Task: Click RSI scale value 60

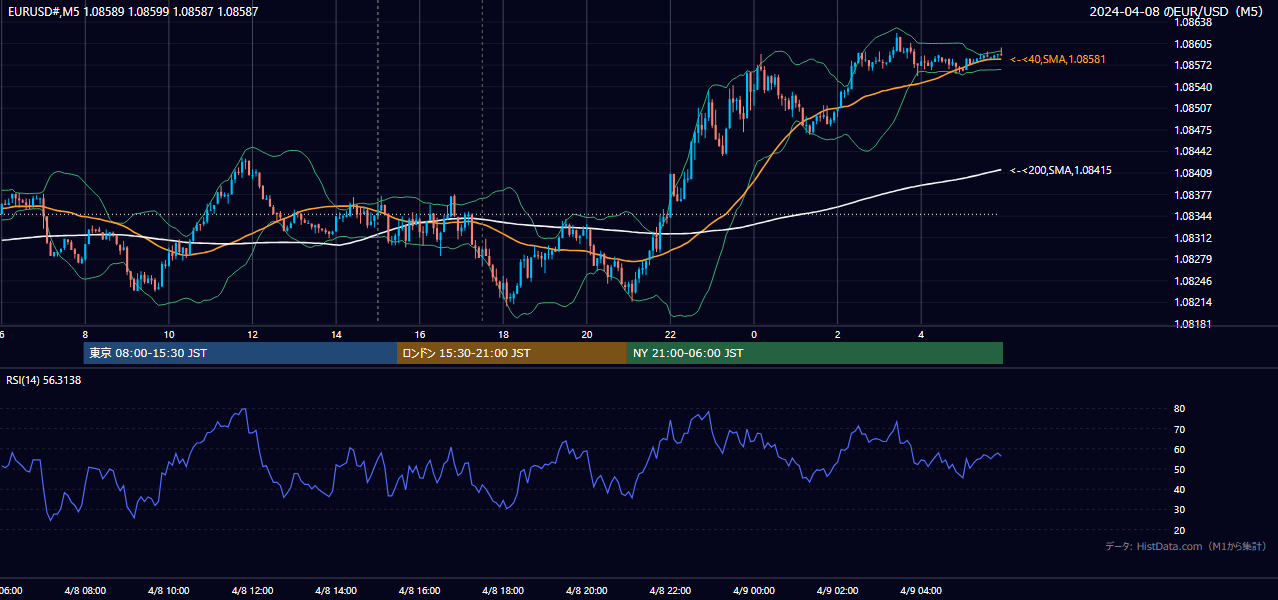Action: point(1180,449)
